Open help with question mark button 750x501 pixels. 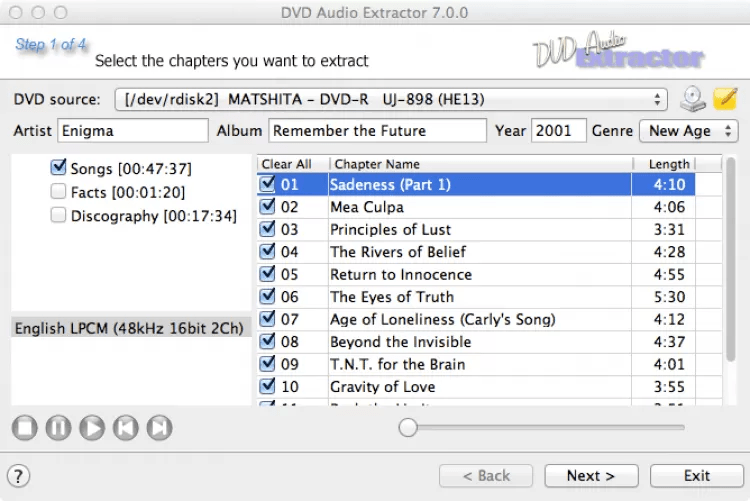[x=19, y=476]
